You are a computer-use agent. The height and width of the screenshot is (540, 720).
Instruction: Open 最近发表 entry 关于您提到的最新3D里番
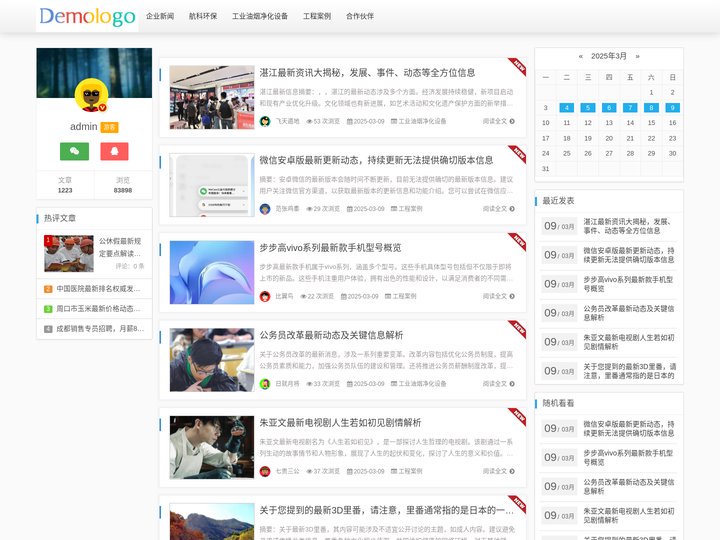(629, 371)
